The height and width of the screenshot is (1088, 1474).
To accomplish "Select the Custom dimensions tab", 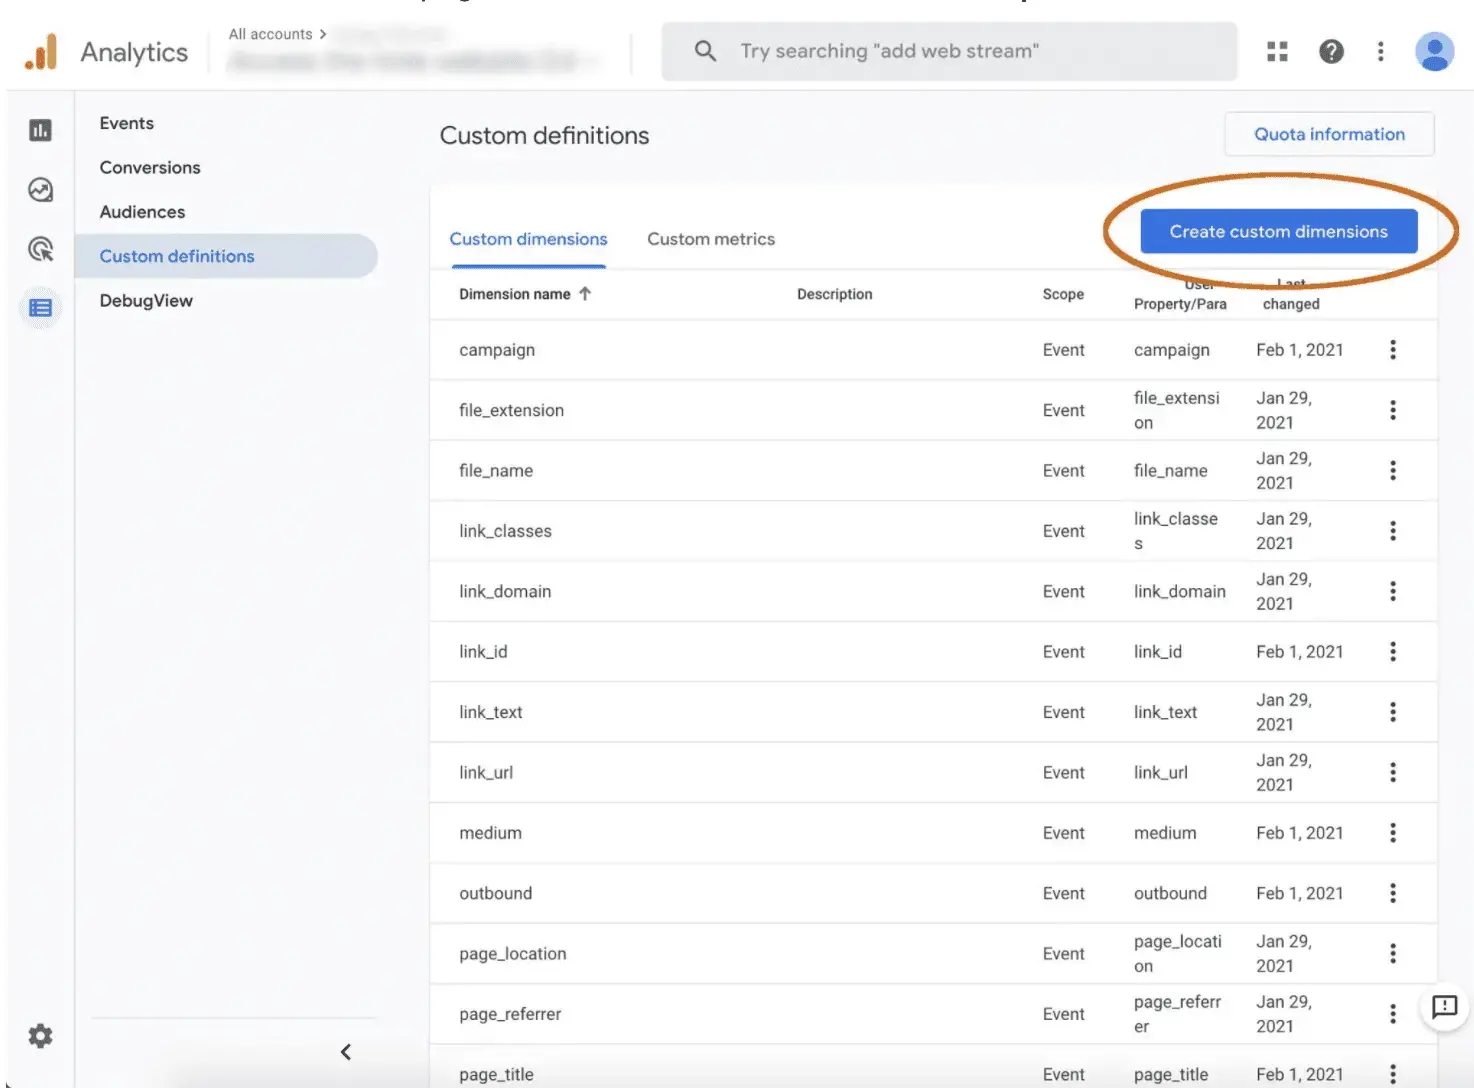I will tap(528, 239).
